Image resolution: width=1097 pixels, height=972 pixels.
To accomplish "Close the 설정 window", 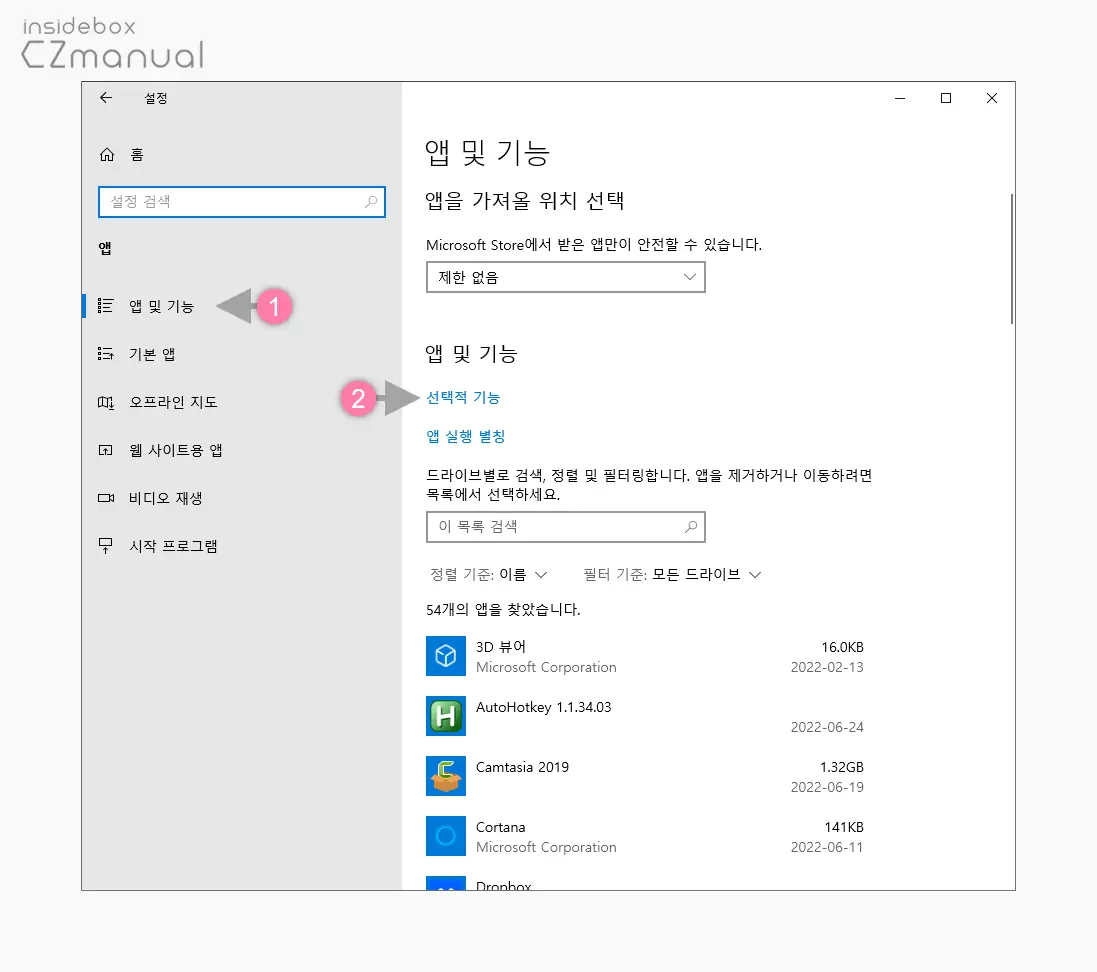I will [991, 98].
